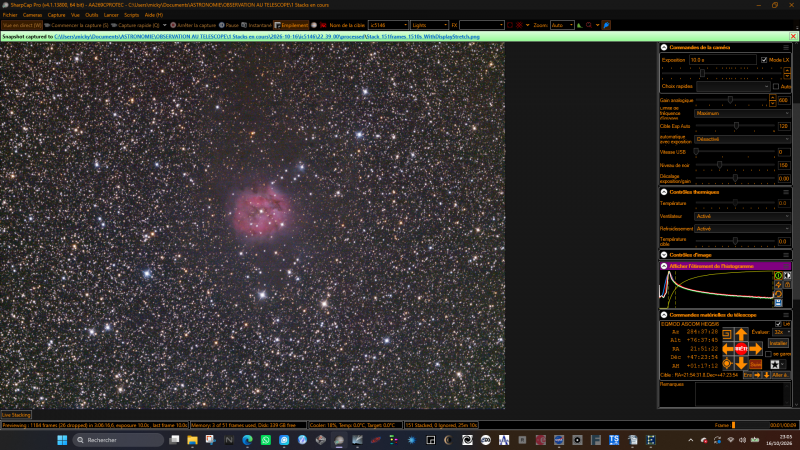
Task: Open the Refroidissement Activé dropdown
Action: point(742,229)
